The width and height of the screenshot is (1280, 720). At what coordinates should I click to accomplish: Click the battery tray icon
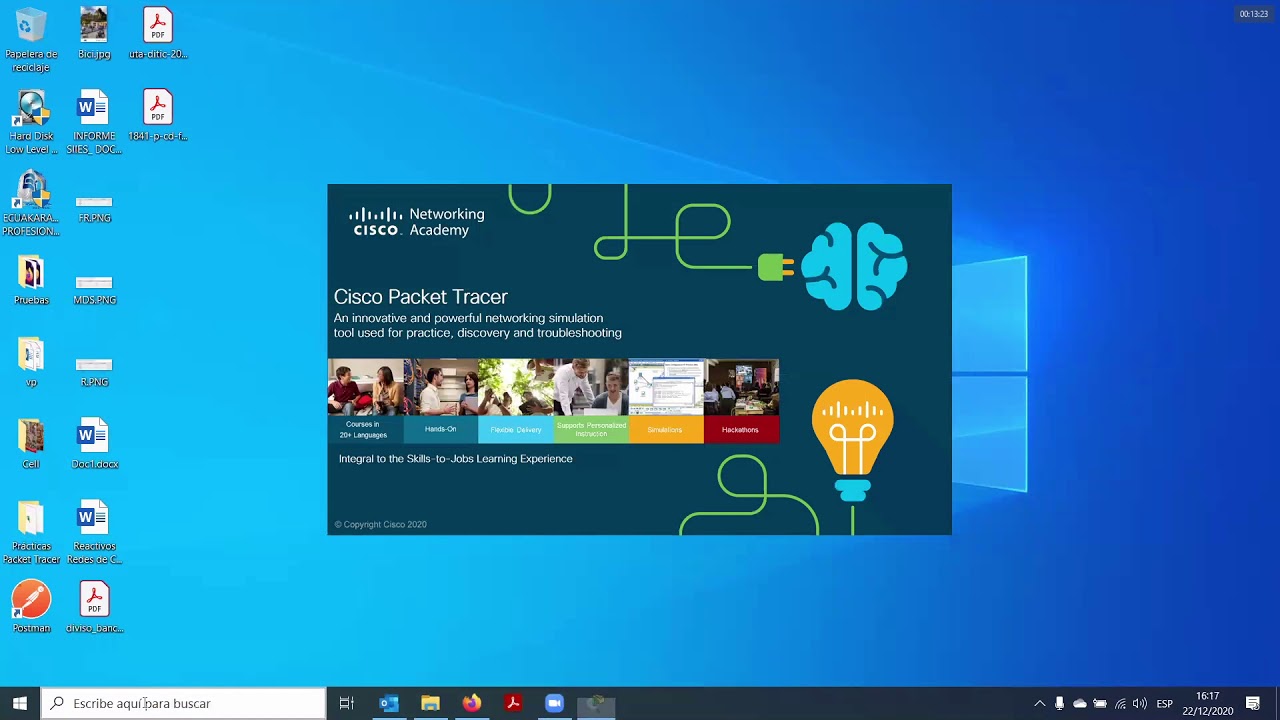(1100, 704)
